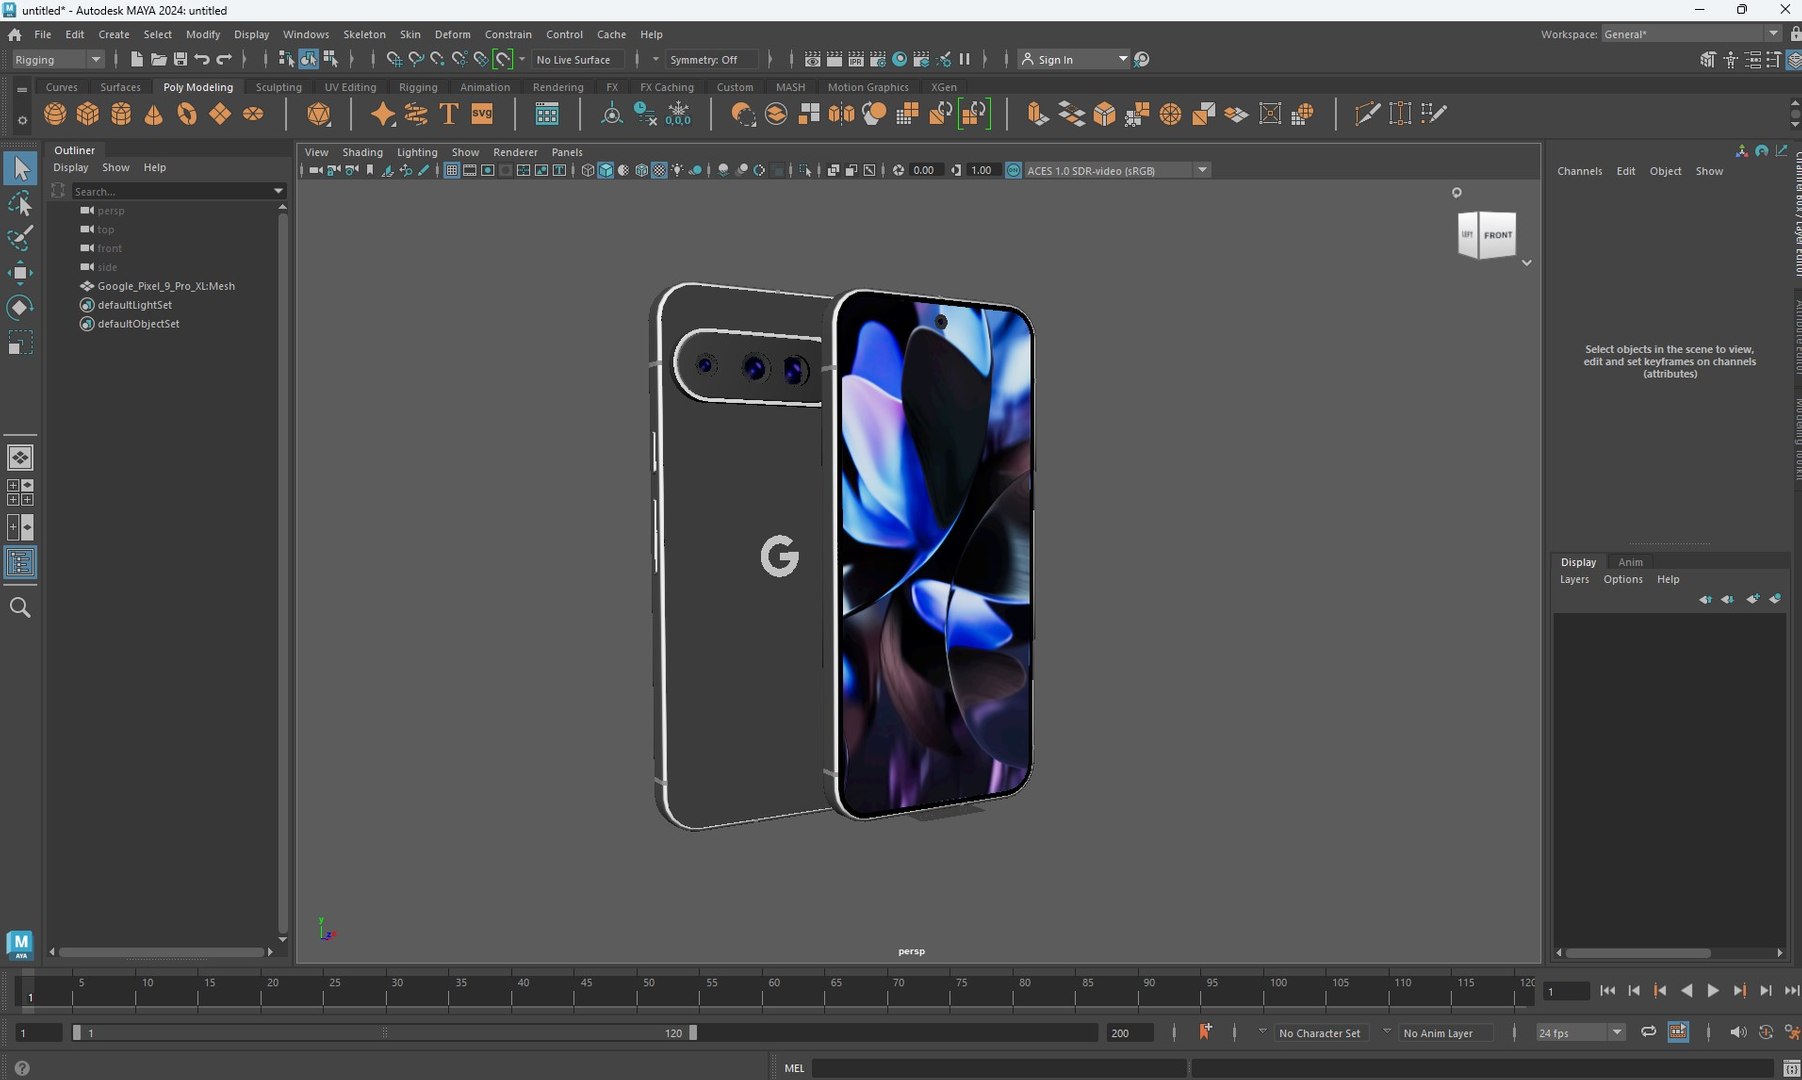Activate the arrow Select tool
Viewport: 1802px width, 1080px height.
coord(20,168)
